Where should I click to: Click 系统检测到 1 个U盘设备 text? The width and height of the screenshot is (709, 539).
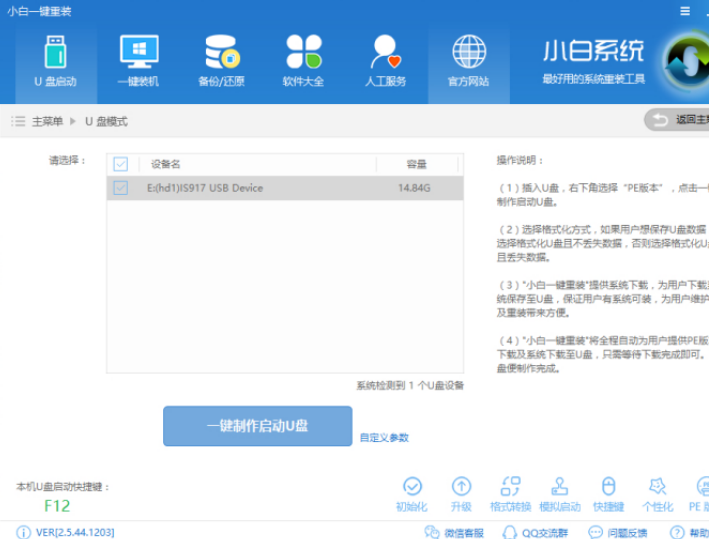410,385
